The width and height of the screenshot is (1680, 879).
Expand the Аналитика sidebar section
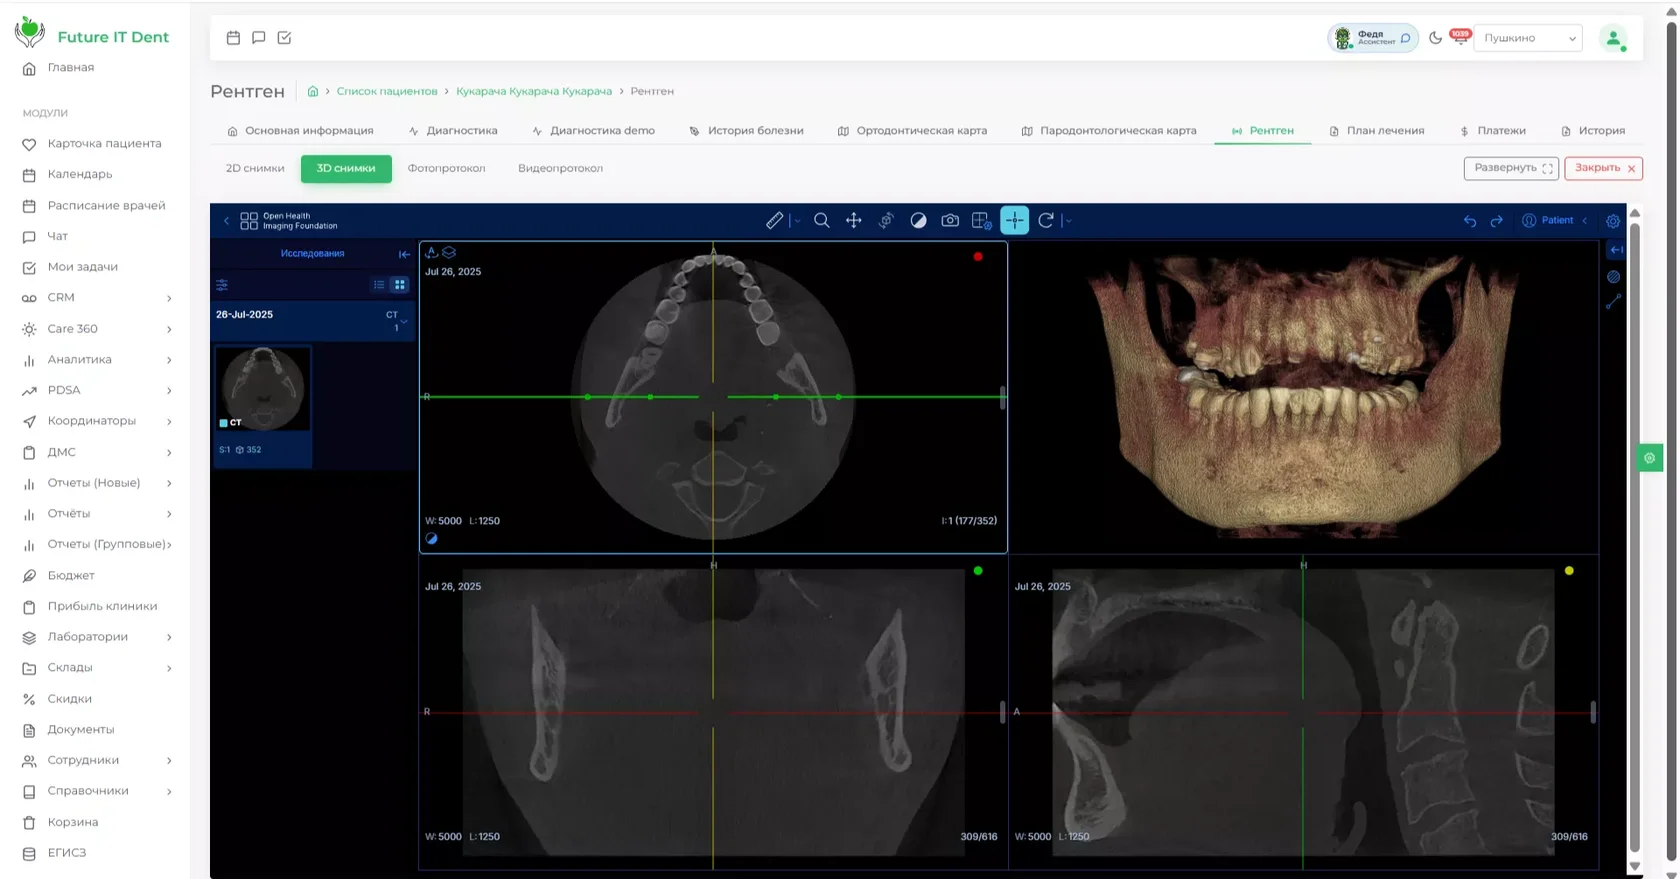pyautogui.click(x=97, y=360)
